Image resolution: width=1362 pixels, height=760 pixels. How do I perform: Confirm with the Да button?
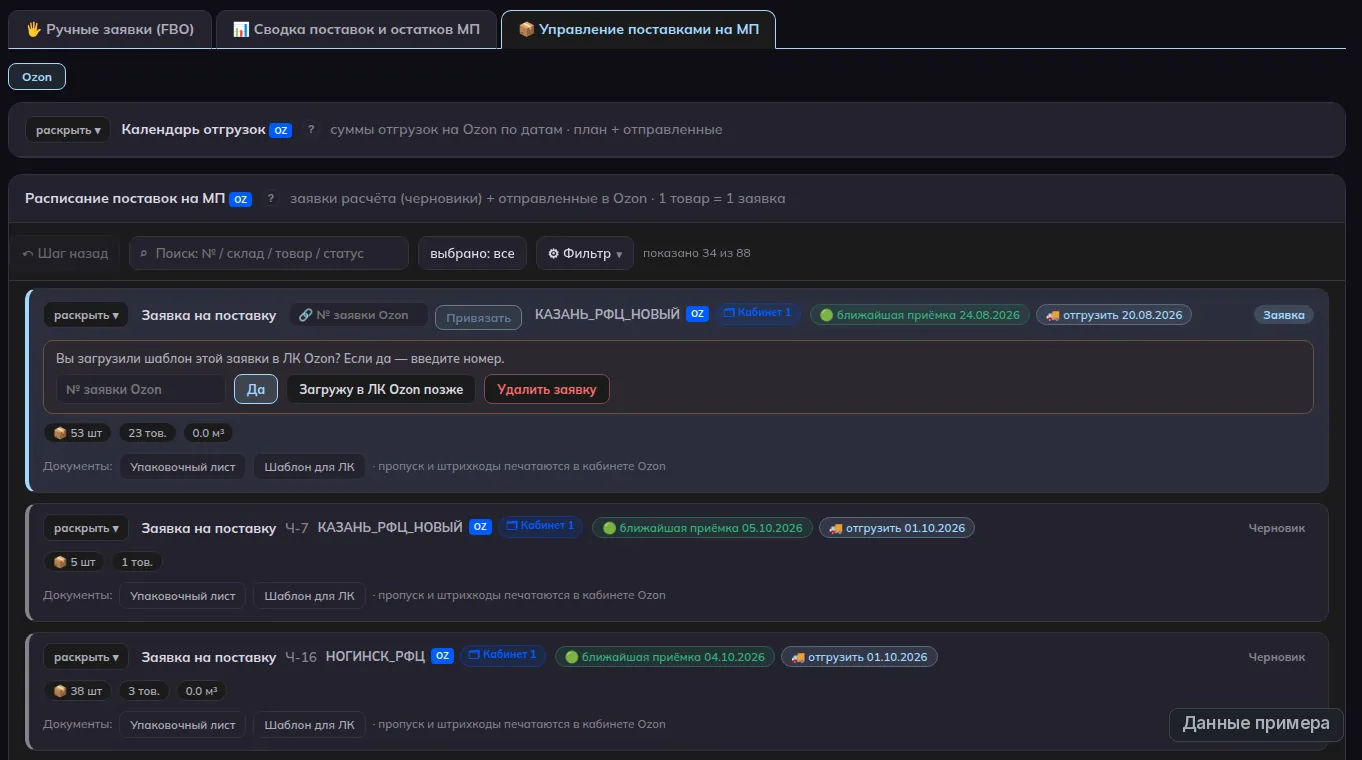(256, 389)
